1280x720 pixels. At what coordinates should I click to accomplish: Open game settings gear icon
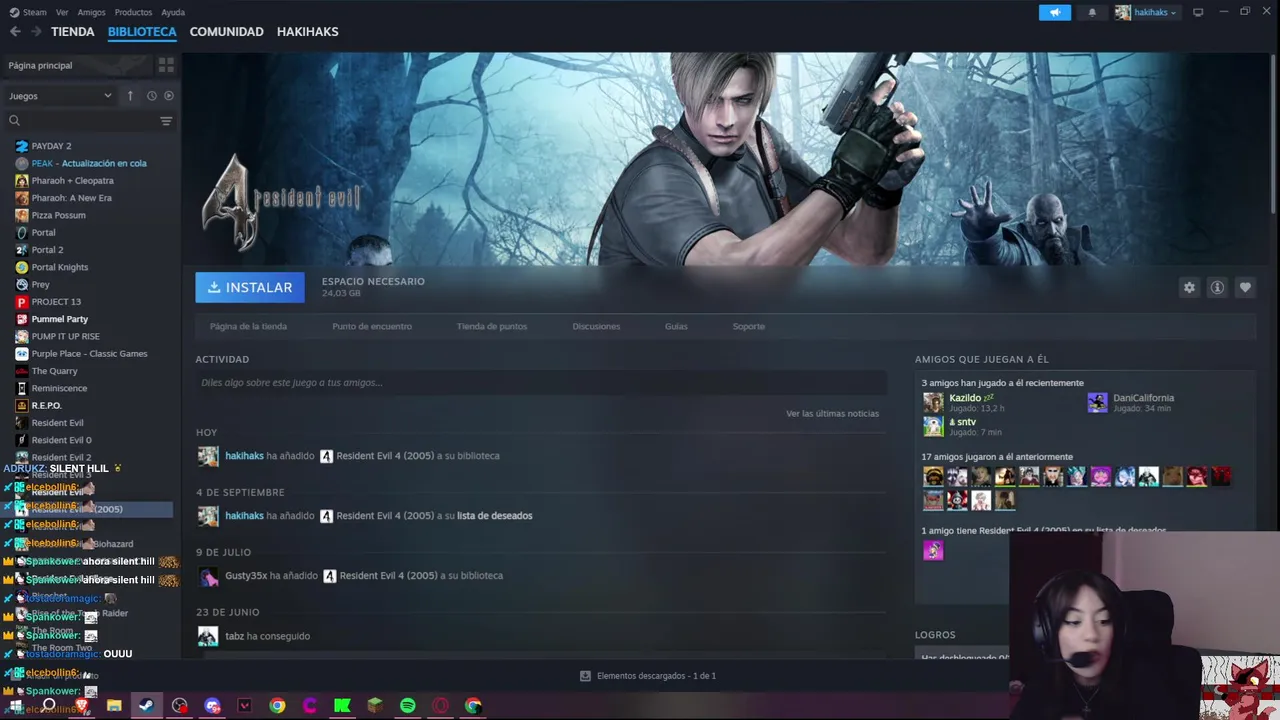point(1189,287)
